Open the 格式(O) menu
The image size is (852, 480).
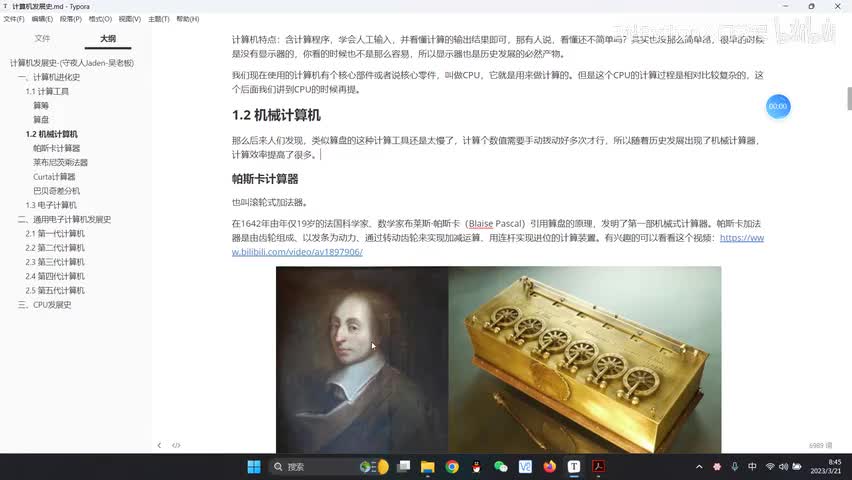coord(100,19)
